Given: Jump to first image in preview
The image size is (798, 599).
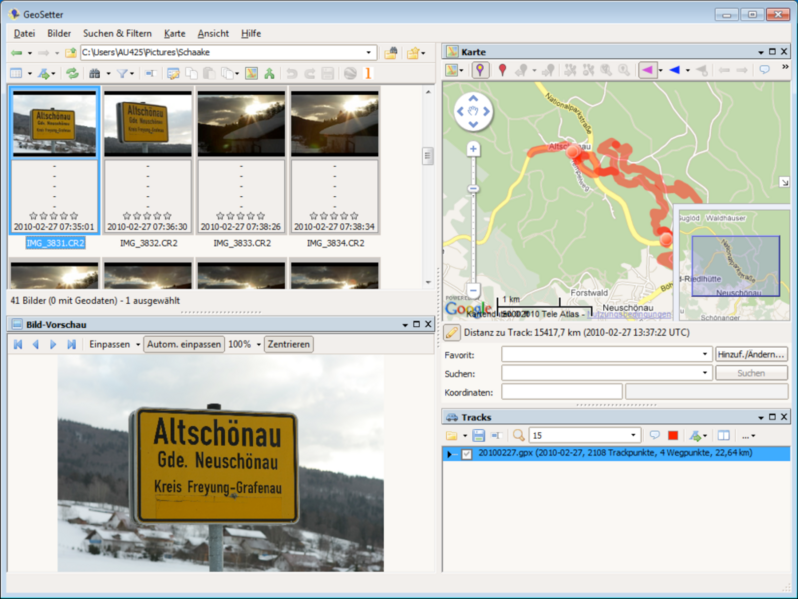Looking at the screenshot, I should [18, 345].
